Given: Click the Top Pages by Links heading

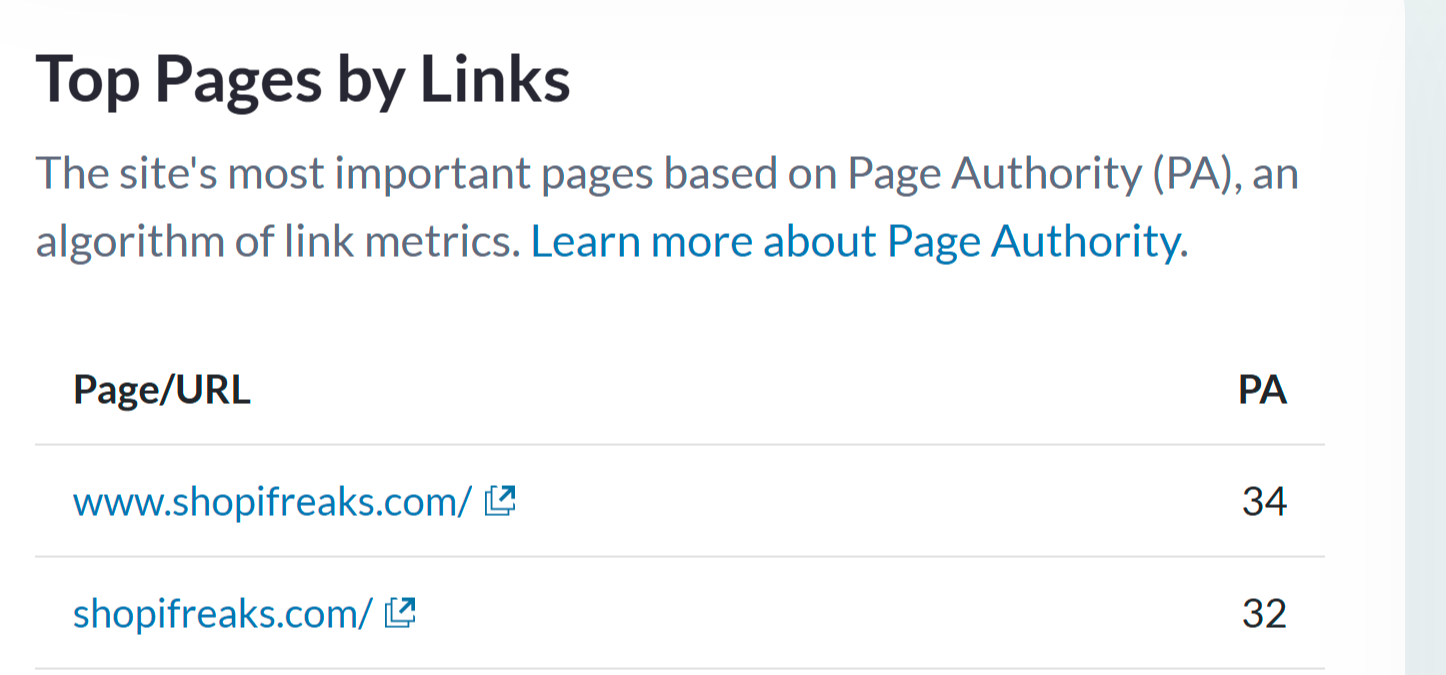Looking at the screenshot, I should point(303,82).
